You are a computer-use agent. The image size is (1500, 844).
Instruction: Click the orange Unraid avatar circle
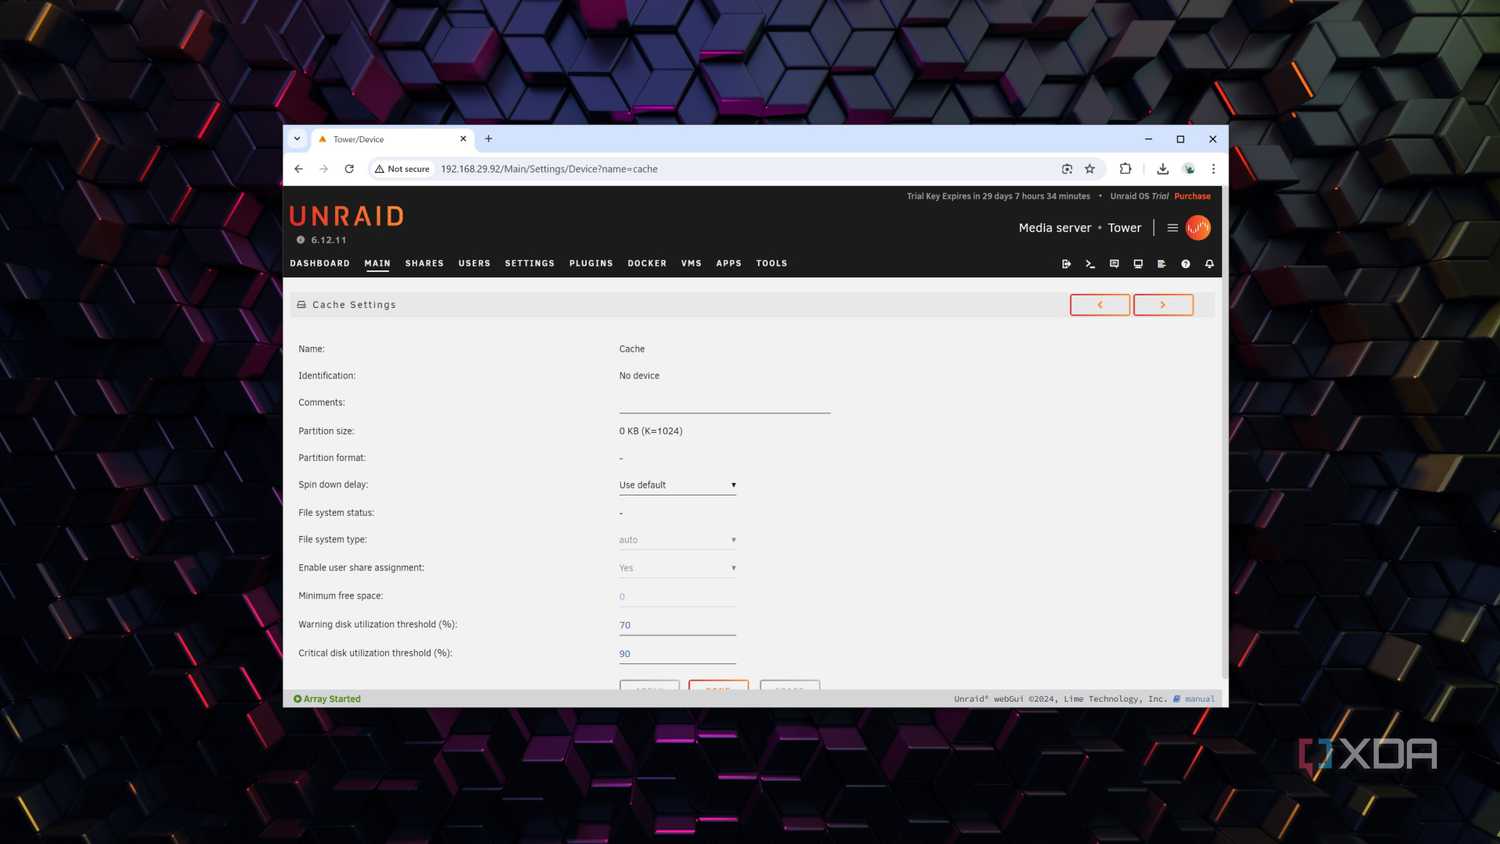[x=1198, y=228]
